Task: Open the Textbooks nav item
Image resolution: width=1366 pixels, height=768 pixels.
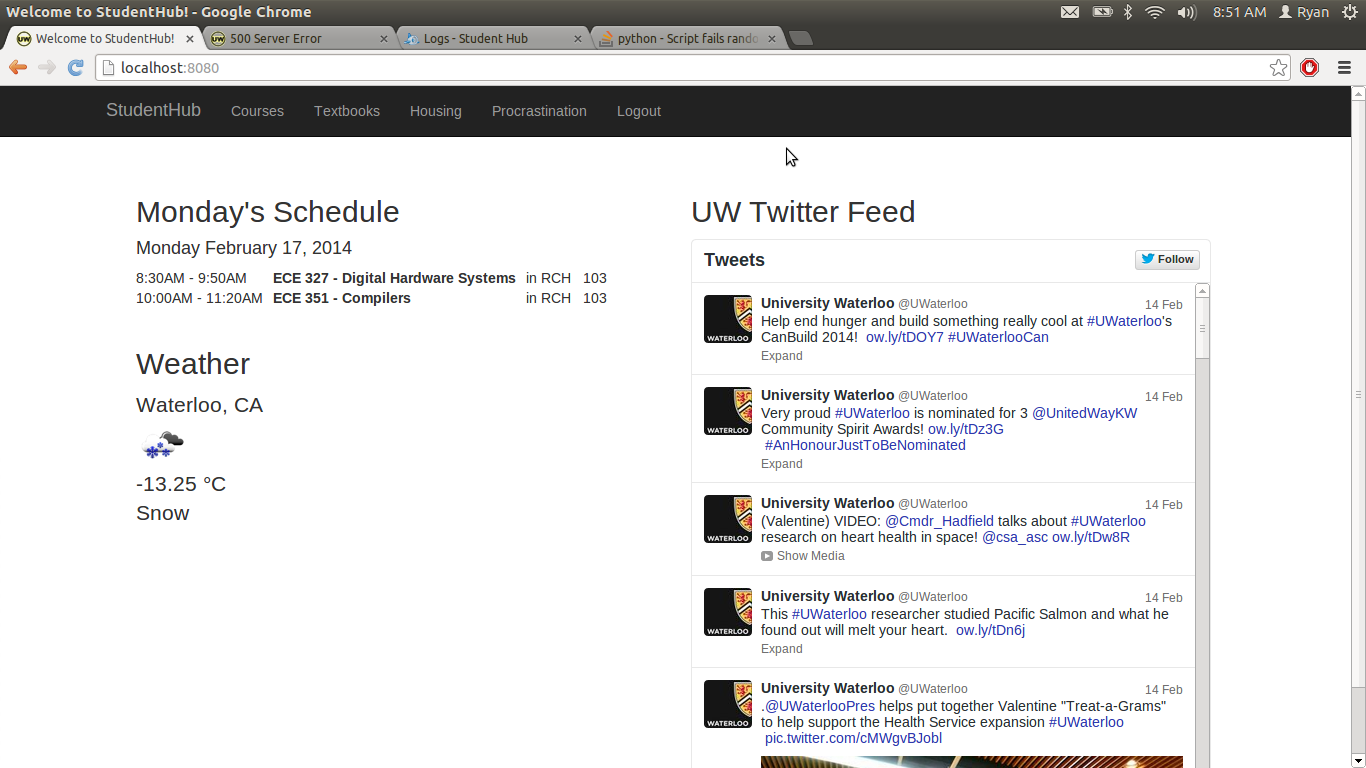Action: point(347,111)
